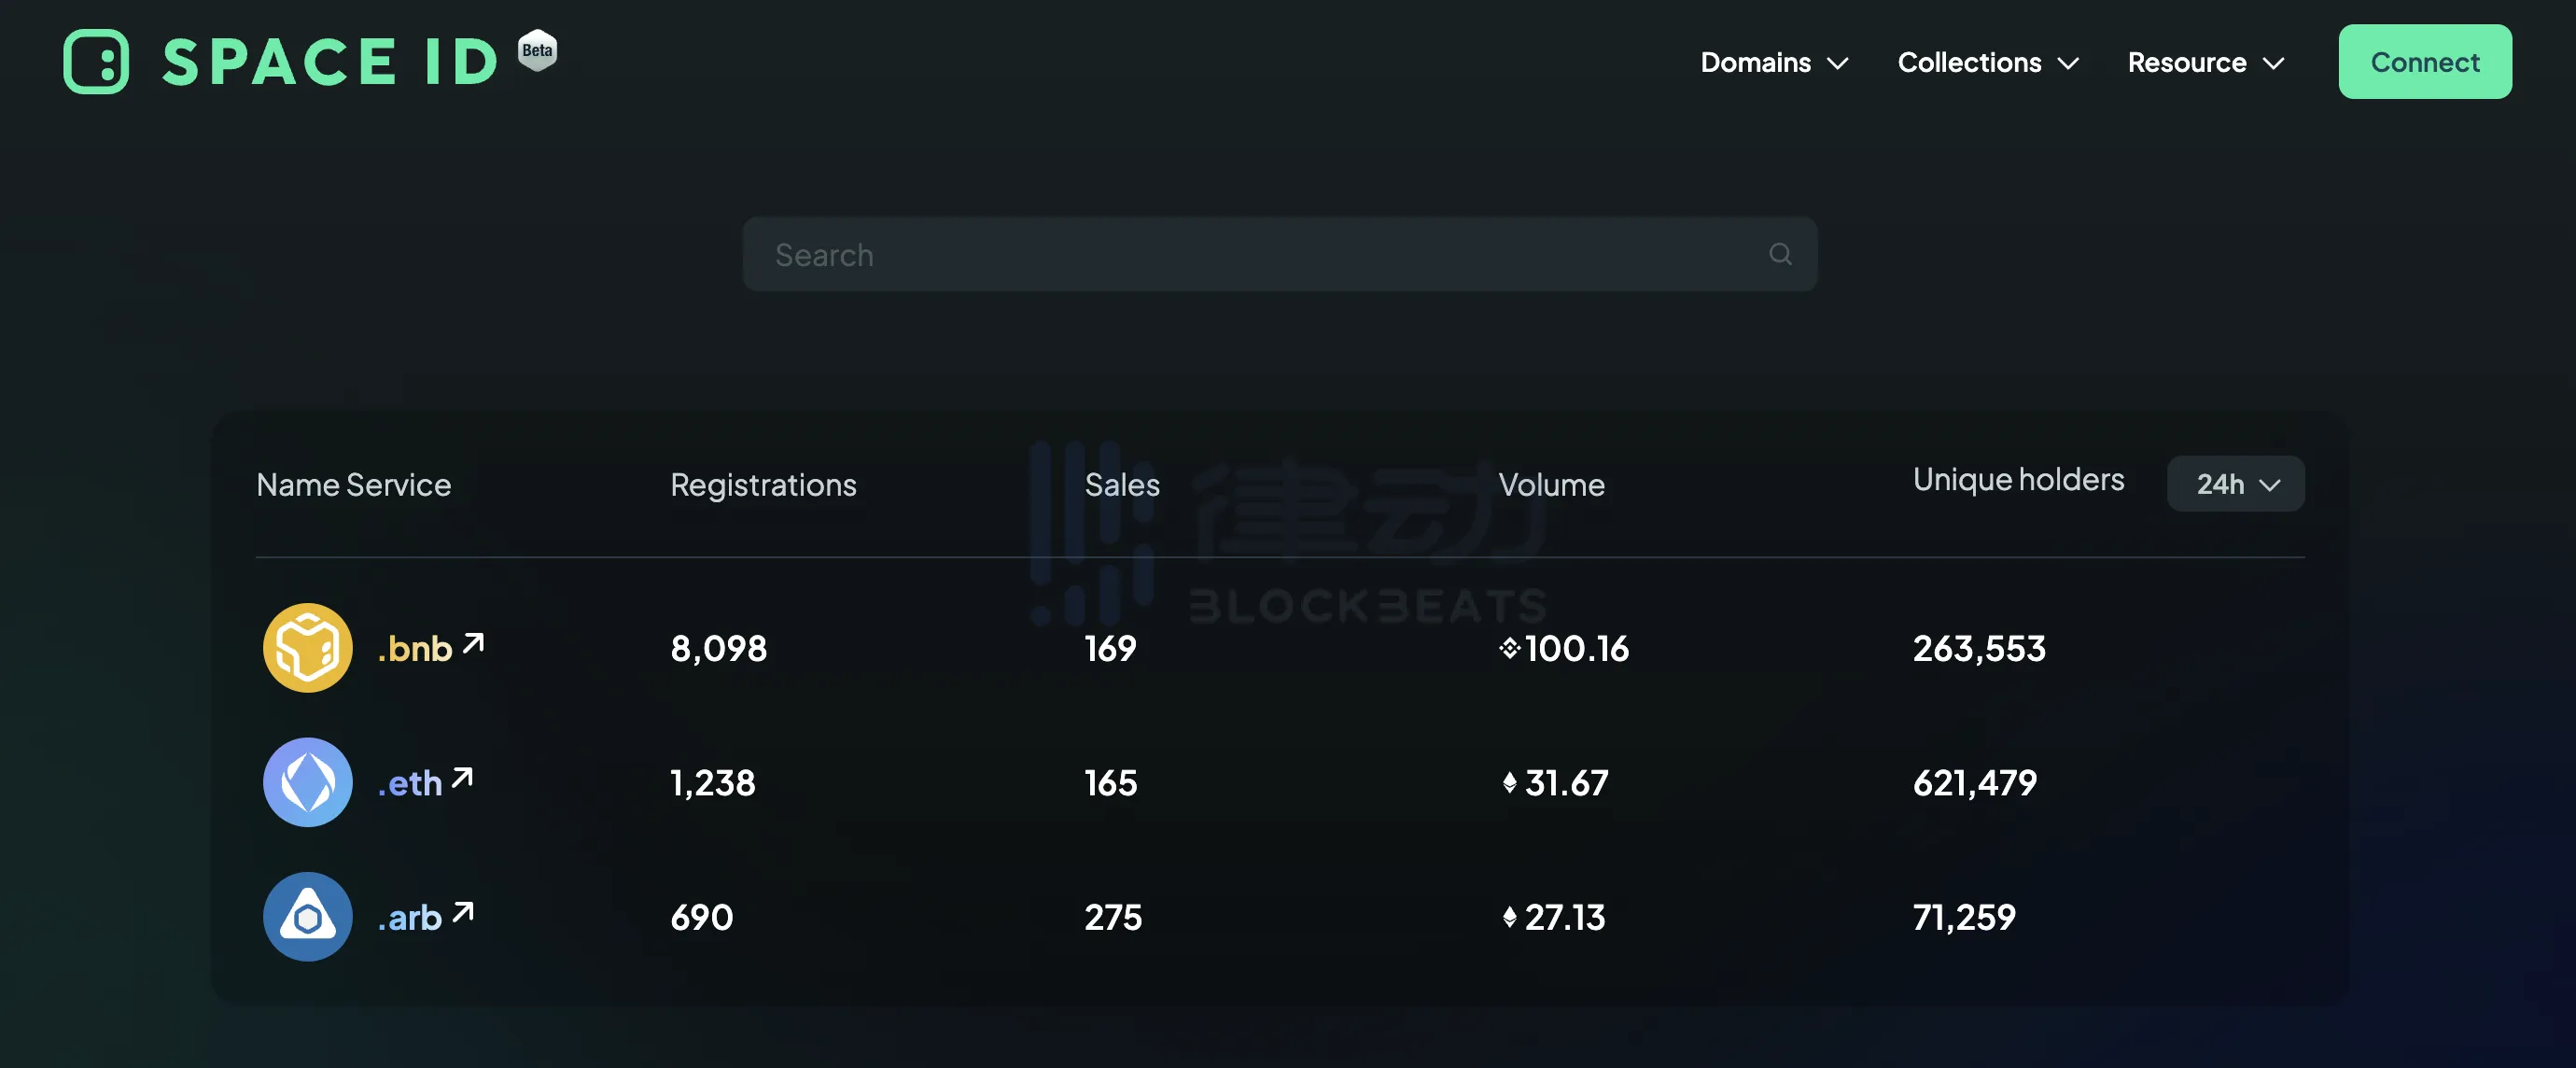This screenshot has width=2576, height=1068.
Task: Select registrations value 1,238
Action: coord(712,782)
